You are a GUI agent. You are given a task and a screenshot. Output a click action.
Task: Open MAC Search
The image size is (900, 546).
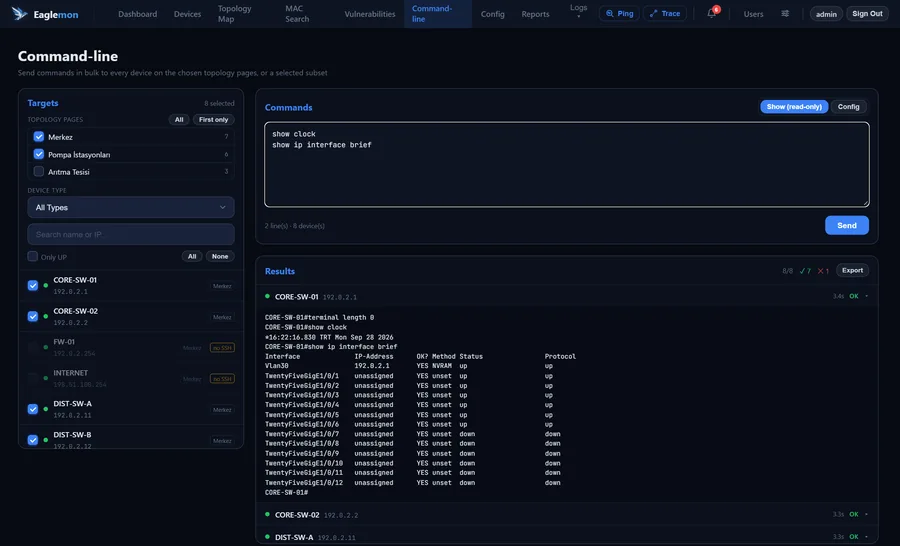coord(297,14)
